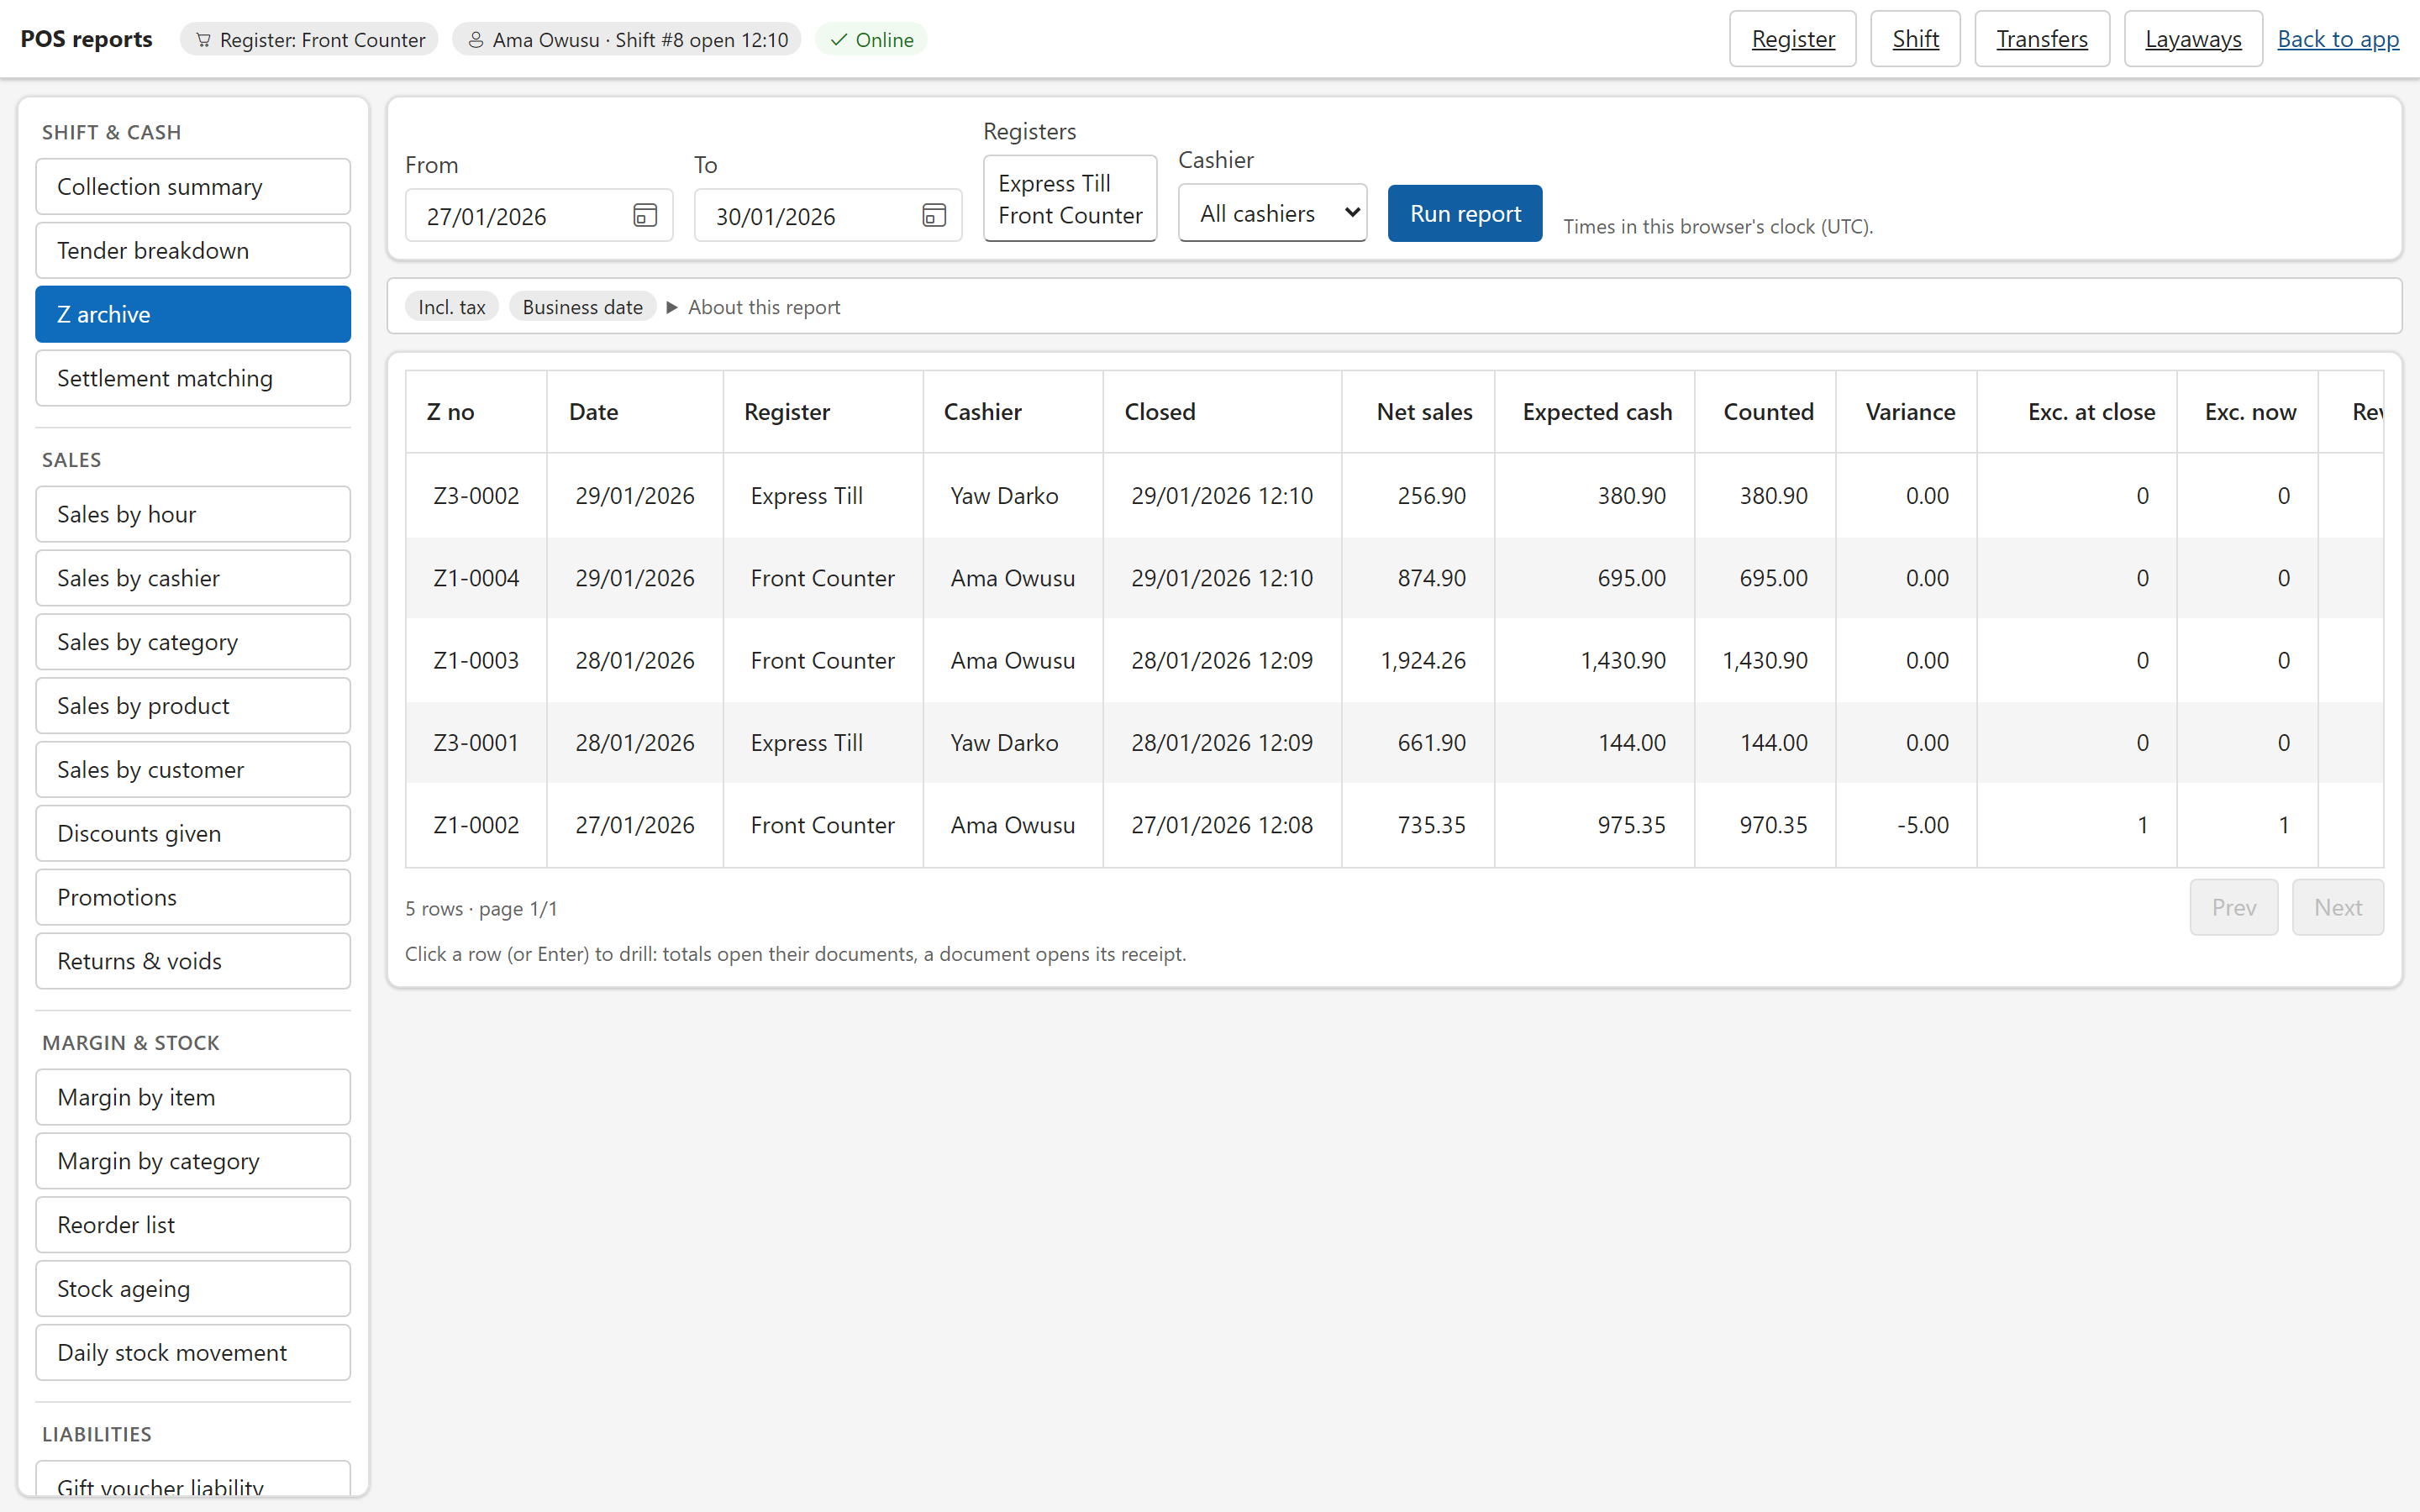Open Stock ageing report
This screenshot has height=1512, width=2420.
click(x=193, y=1289)
